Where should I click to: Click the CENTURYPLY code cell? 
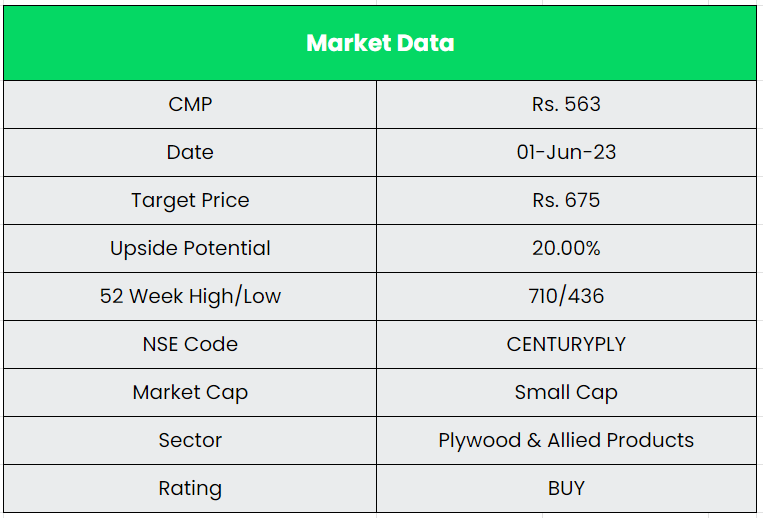[566, 344]
